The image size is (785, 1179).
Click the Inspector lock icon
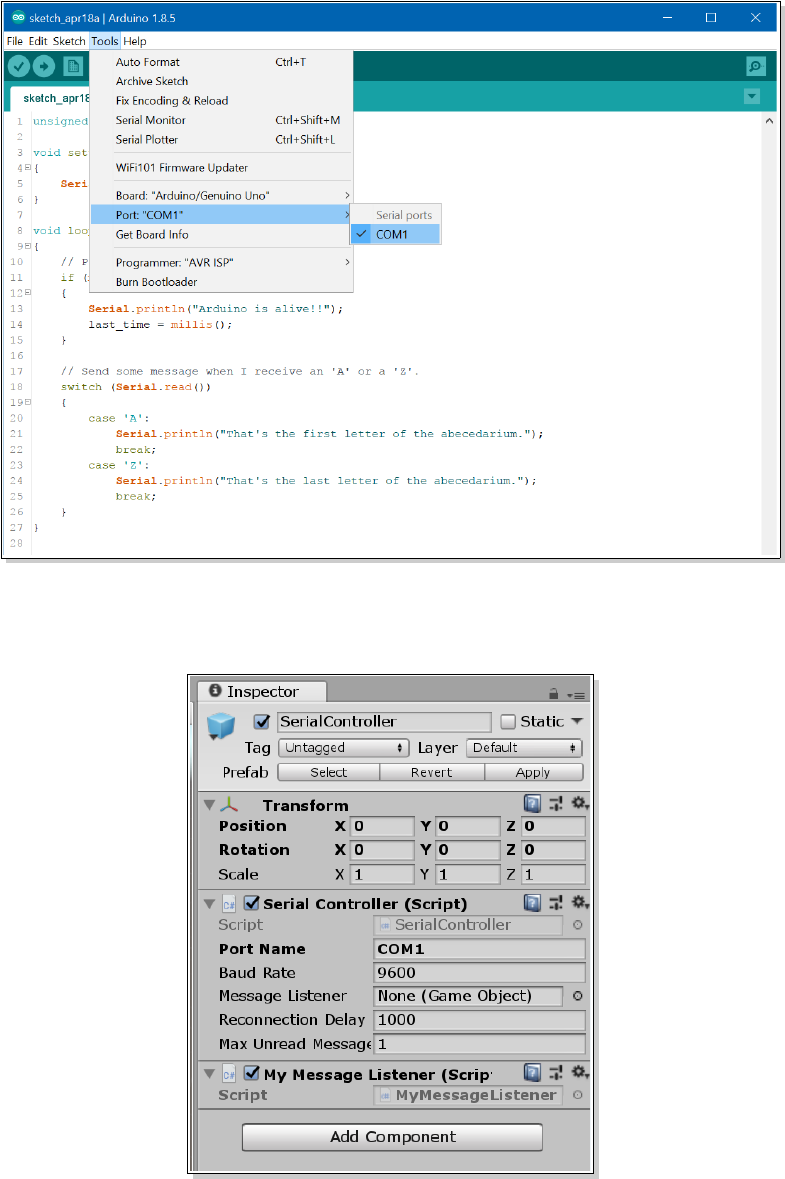click(x=553, y=694)
